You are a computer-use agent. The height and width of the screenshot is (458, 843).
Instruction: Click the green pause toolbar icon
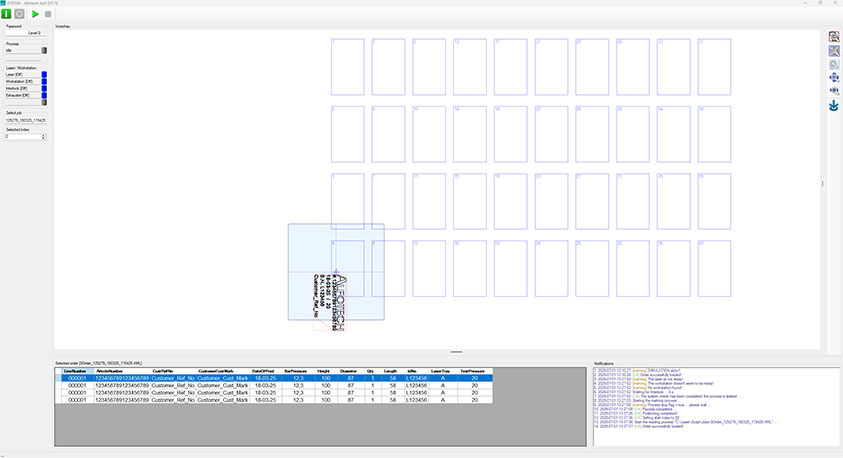click(7, 14)
